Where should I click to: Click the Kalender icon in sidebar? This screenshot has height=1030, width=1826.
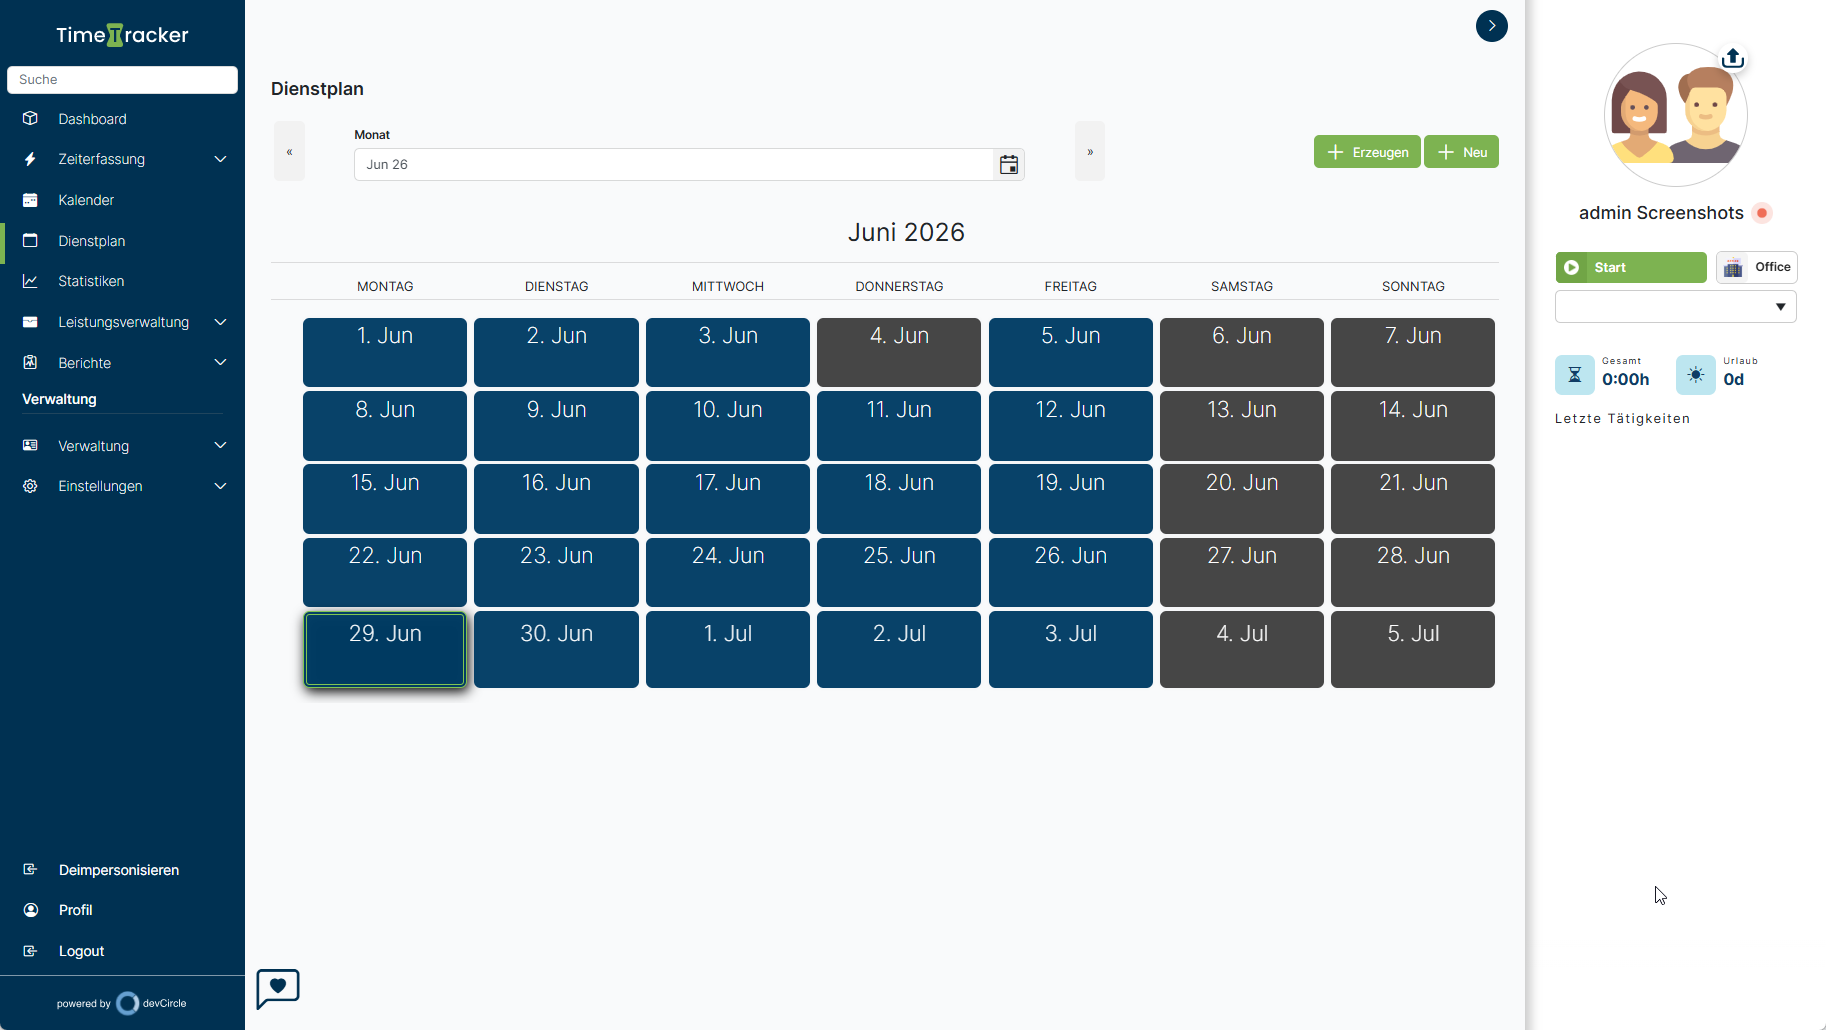coord(30,200)
